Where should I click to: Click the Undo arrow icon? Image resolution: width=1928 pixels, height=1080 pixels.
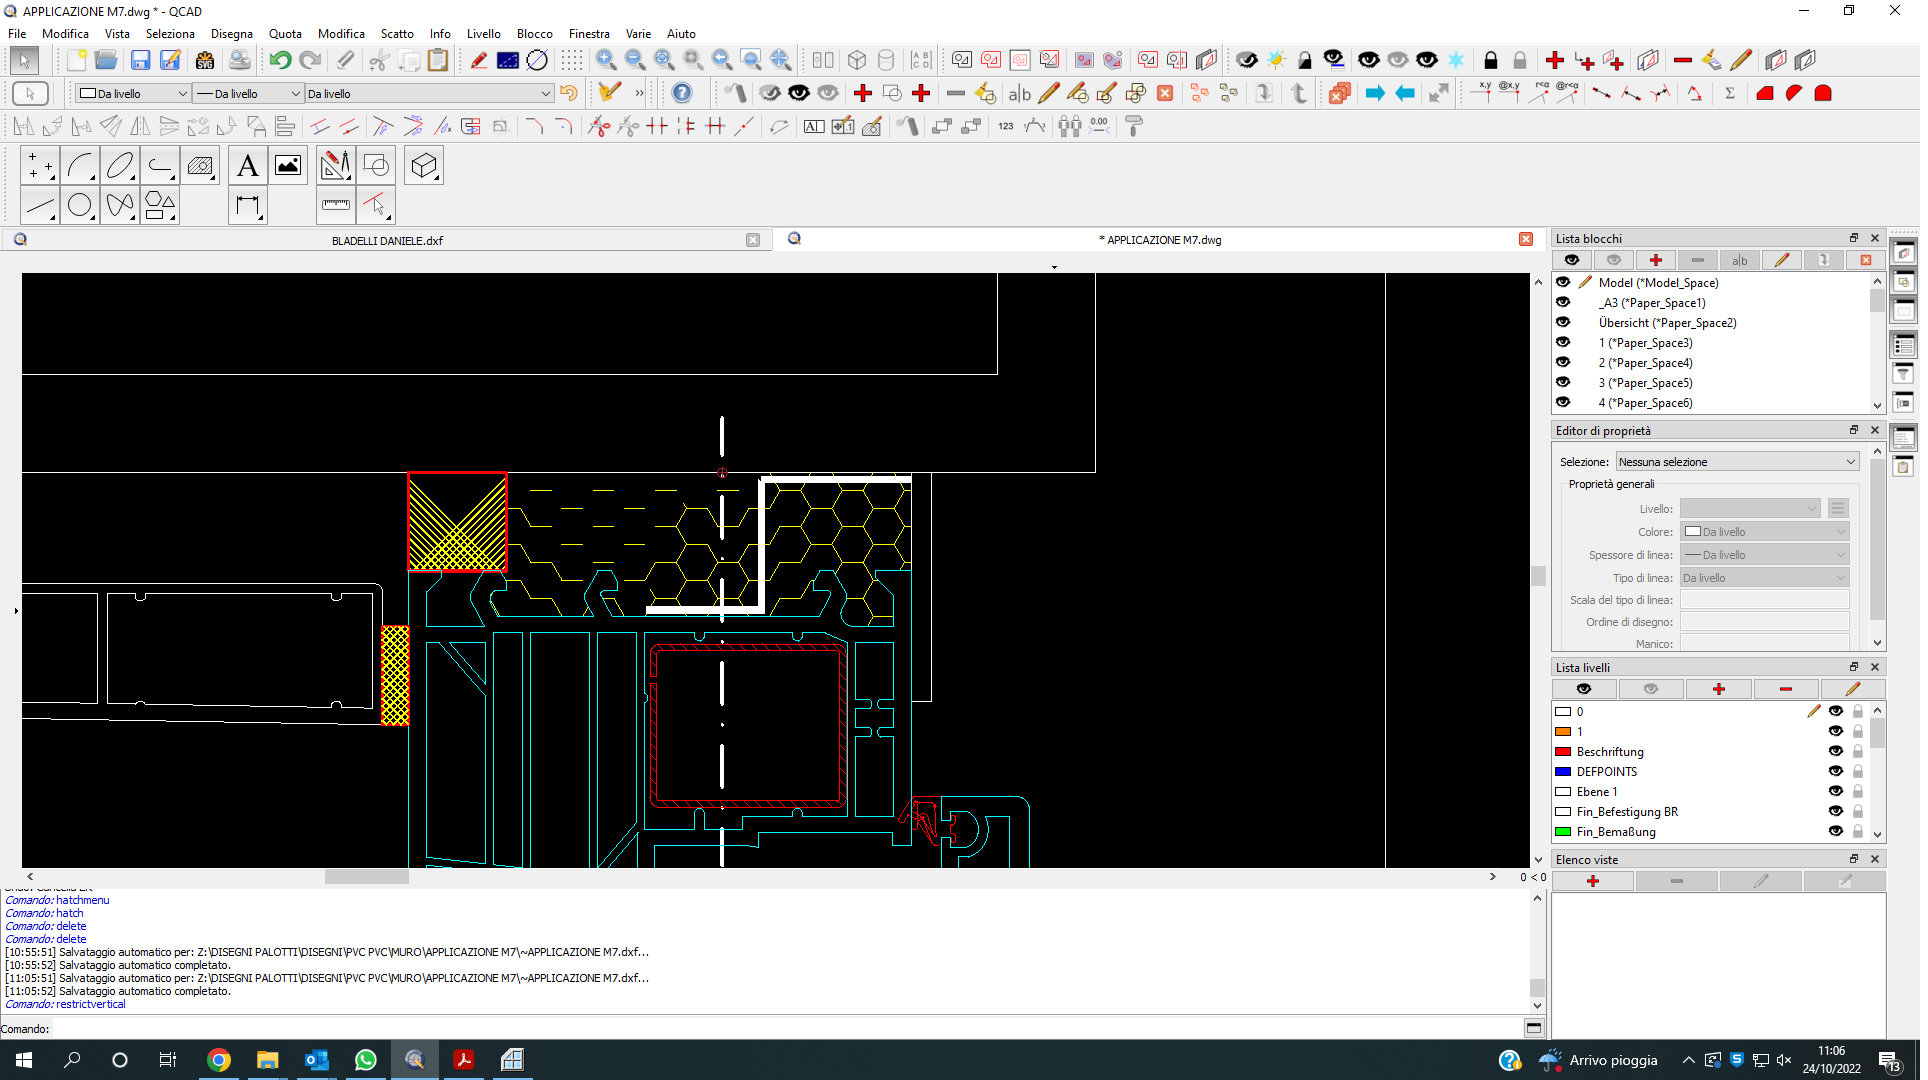point(281,61)
